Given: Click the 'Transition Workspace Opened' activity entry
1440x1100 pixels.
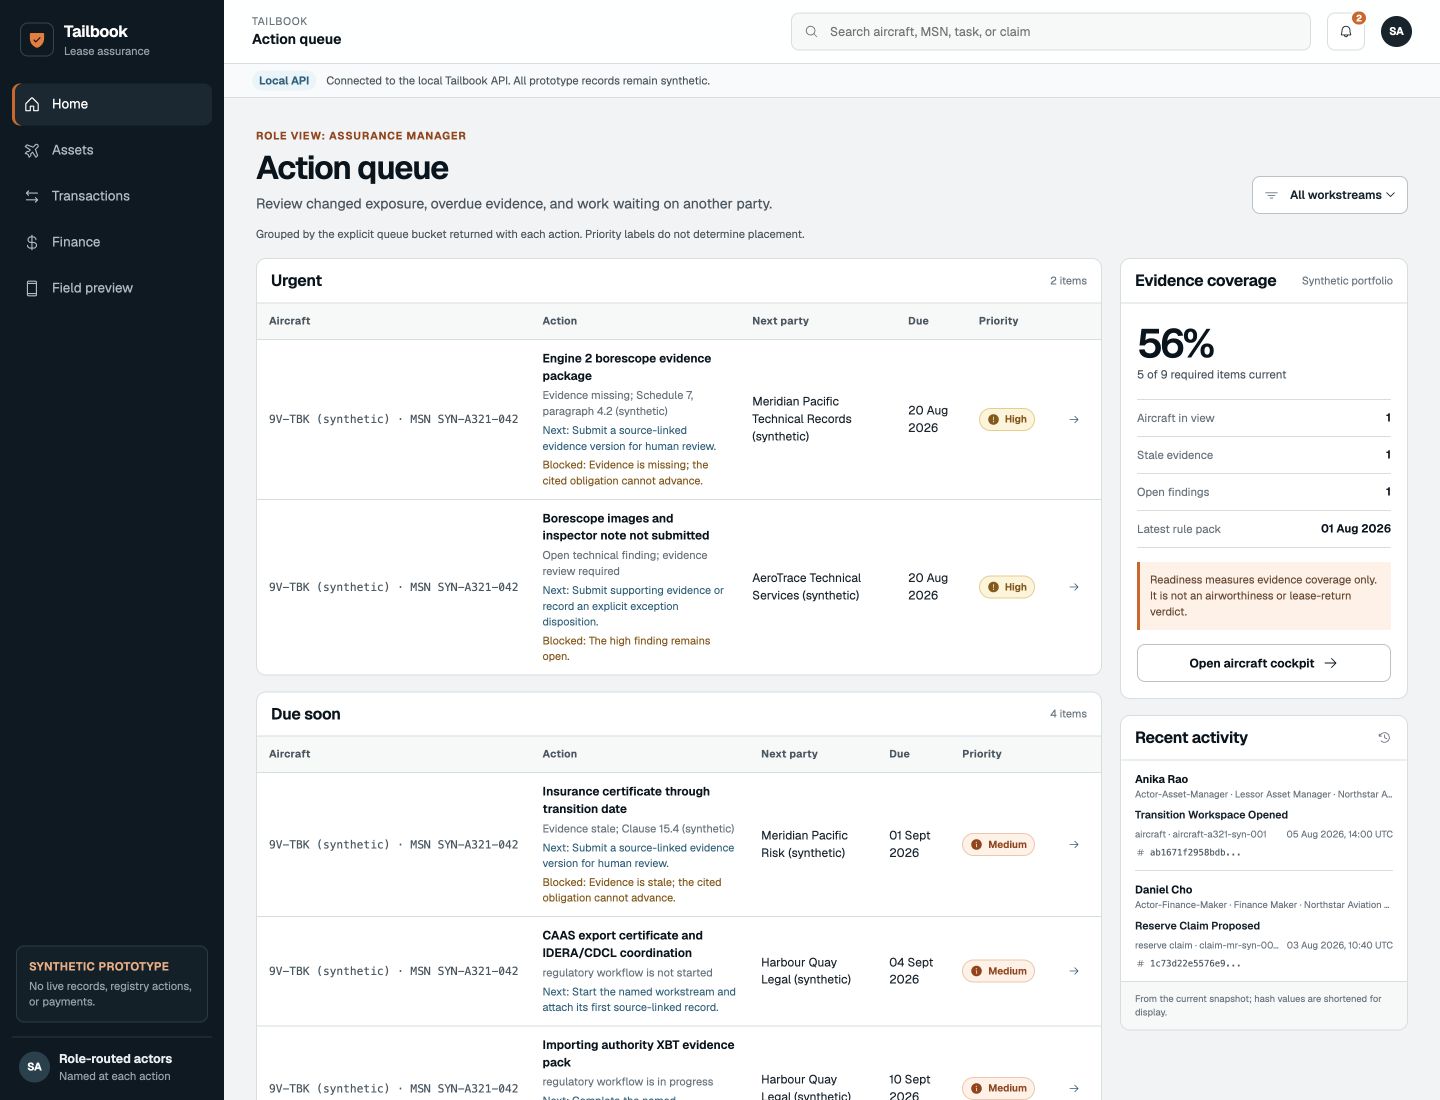Looking at the screenshot, I should (1211, 815).
